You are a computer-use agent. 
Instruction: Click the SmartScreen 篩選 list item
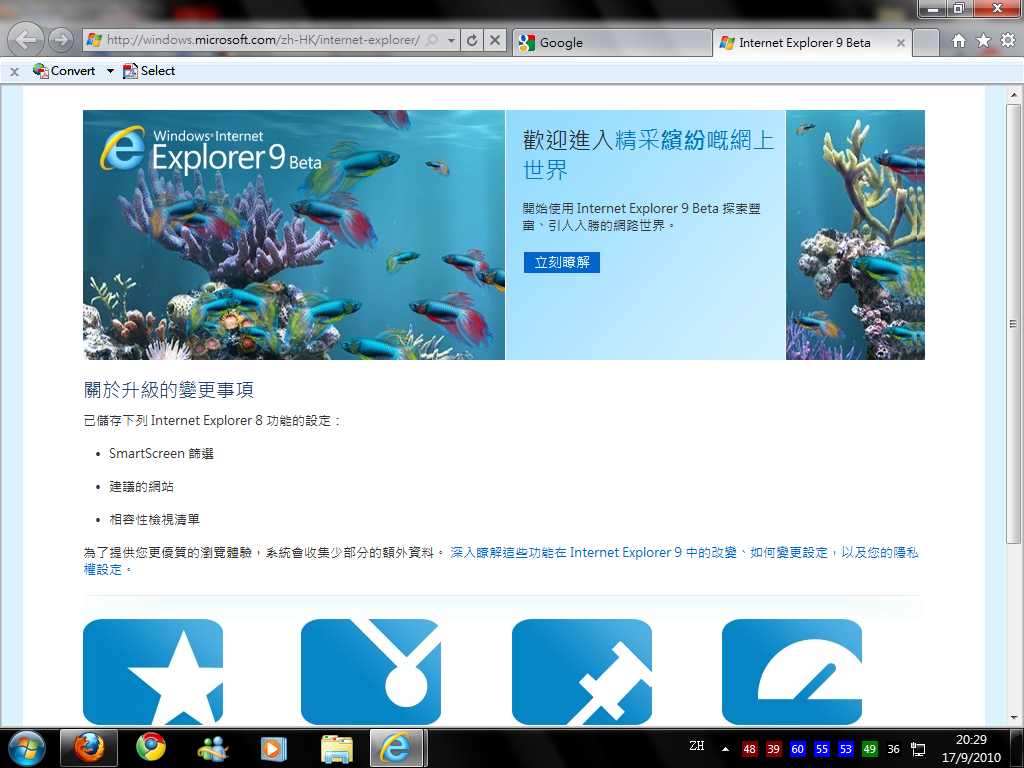161,453
